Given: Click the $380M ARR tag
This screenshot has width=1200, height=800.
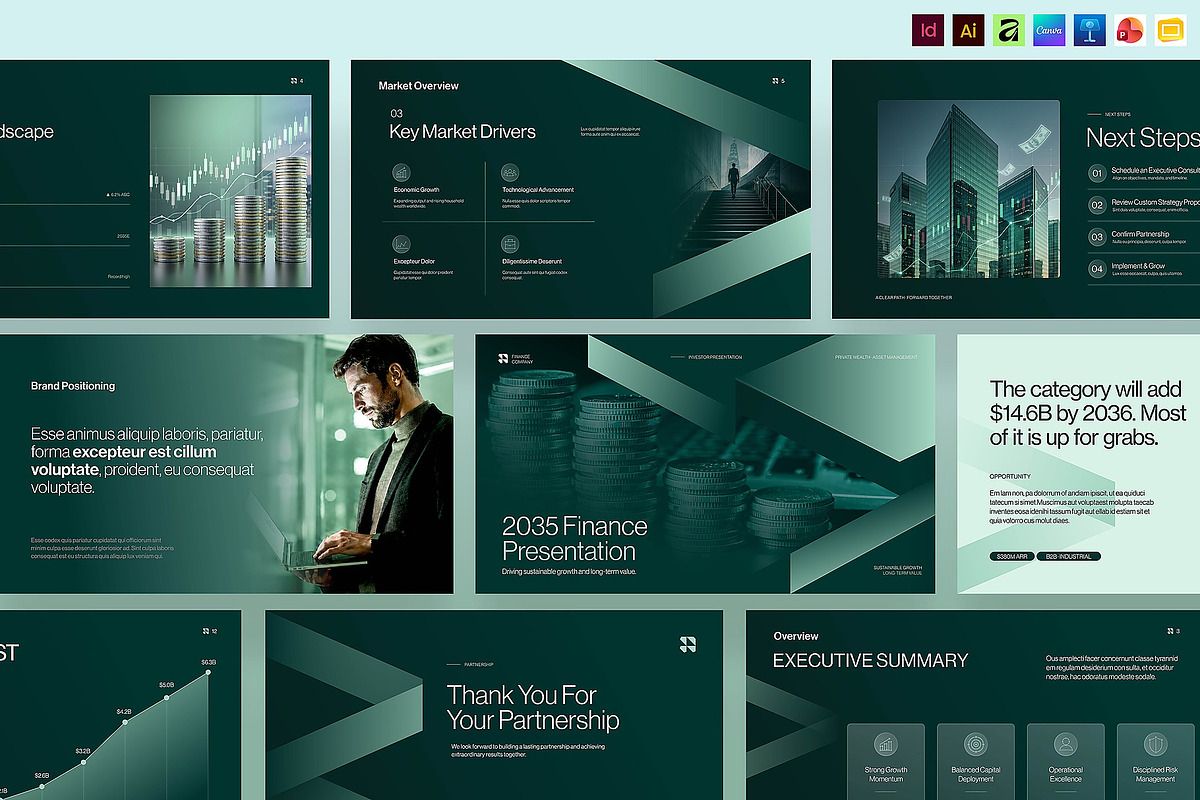Looking at the screenshot, I should pos(1013,556).
